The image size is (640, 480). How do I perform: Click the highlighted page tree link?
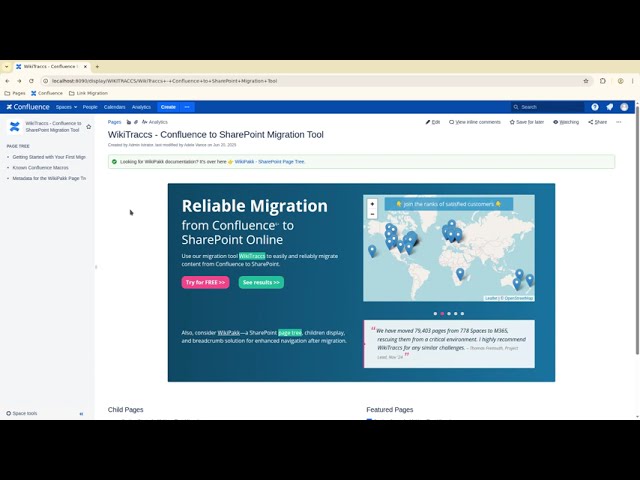290,333
